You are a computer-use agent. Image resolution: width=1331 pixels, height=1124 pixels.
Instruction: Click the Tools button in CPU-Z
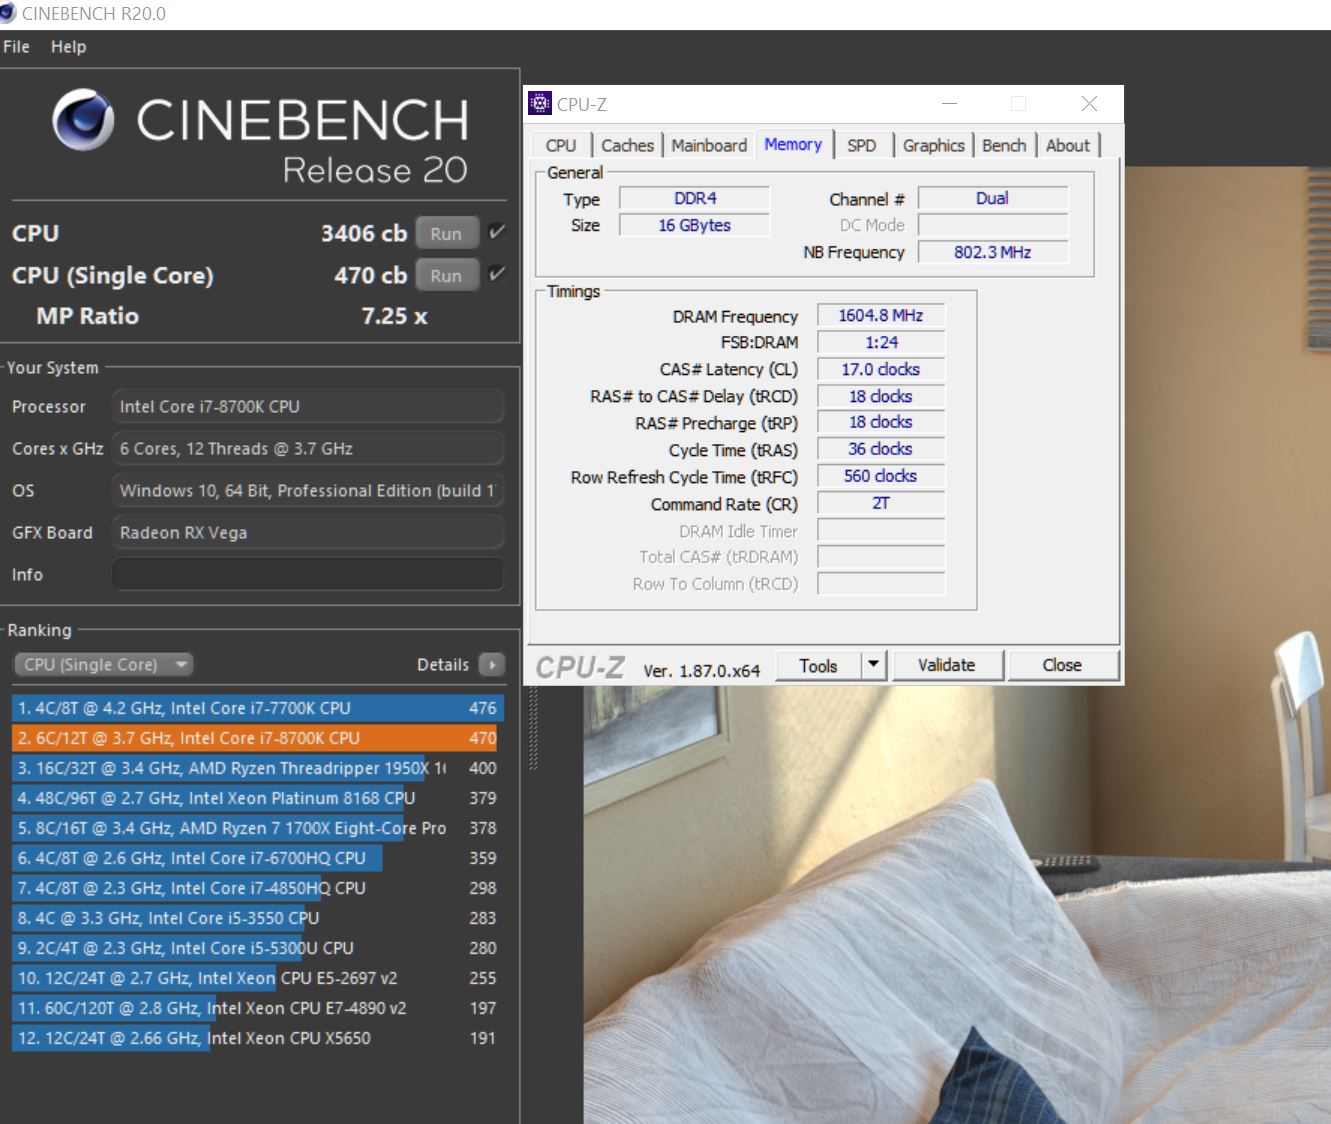pos(818,665)
